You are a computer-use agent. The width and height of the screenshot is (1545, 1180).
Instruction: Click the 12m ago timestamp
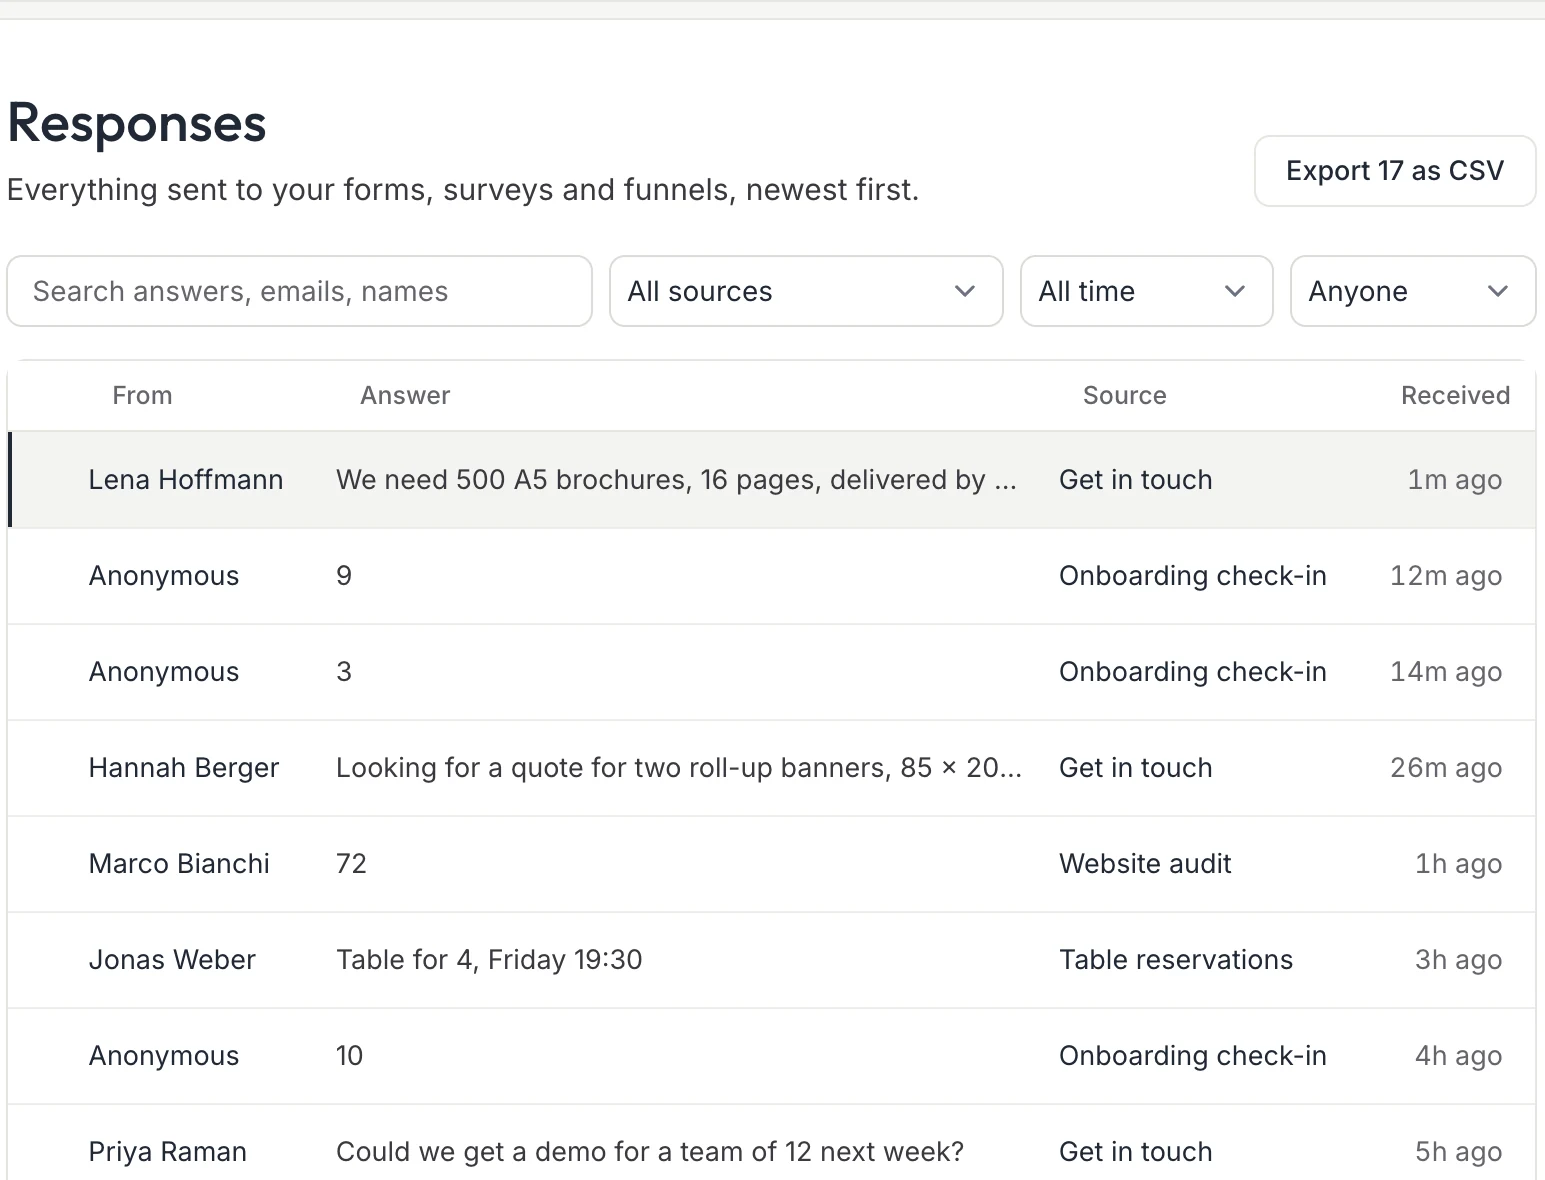pos(1446,576)
